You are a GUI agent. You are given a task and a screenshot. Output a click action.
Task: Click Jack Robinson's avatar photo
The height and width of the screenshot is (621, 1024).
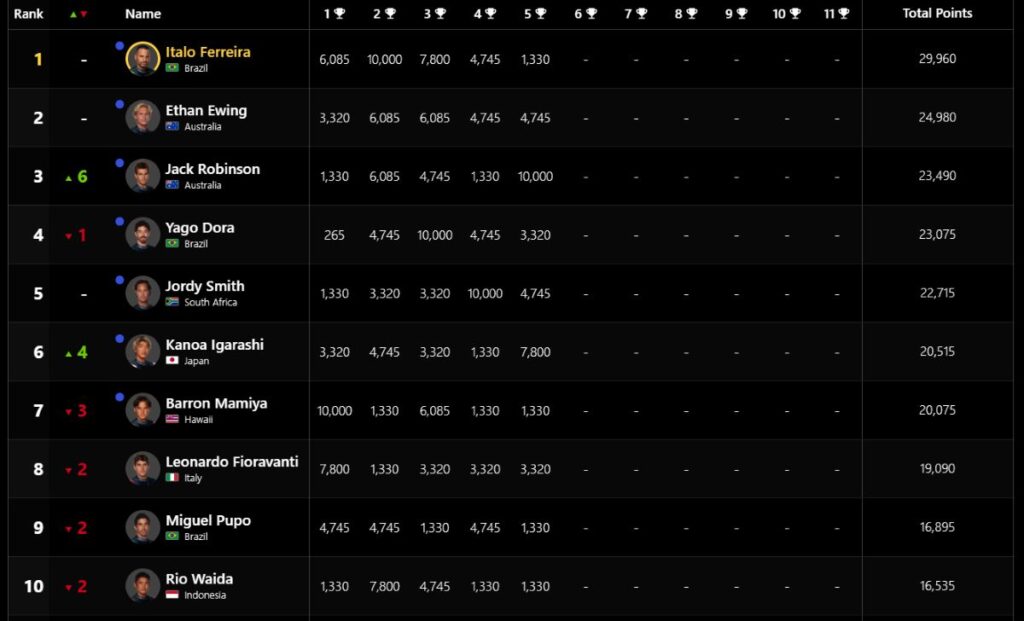(142, 176)
